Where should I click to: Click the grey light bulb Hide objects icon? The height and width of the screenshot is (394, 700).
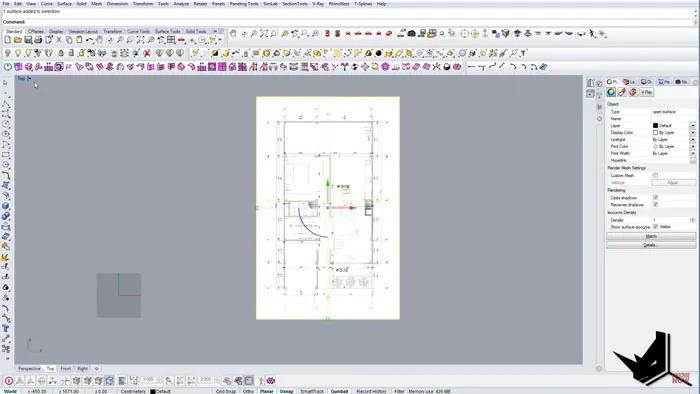pyautogui.click(x=8, y=53)
